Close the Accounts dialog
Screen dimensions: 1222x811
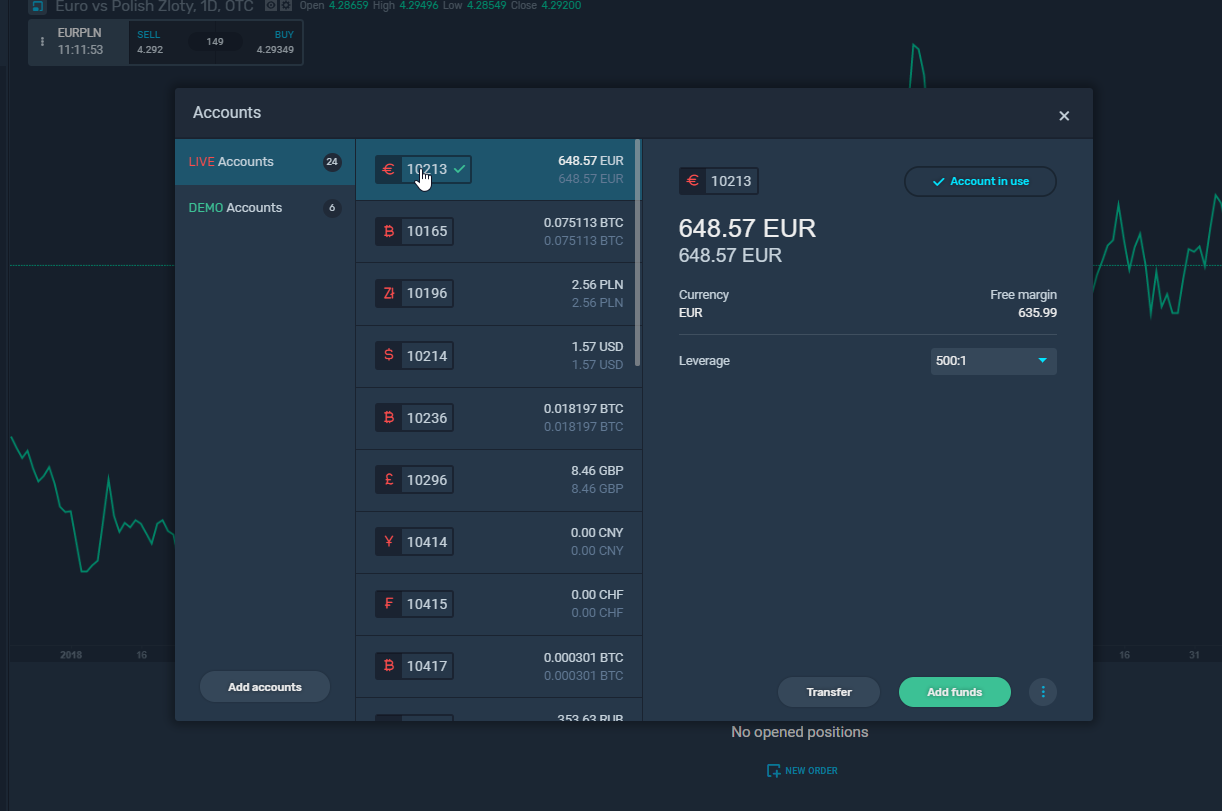[x=1064, y=116]
